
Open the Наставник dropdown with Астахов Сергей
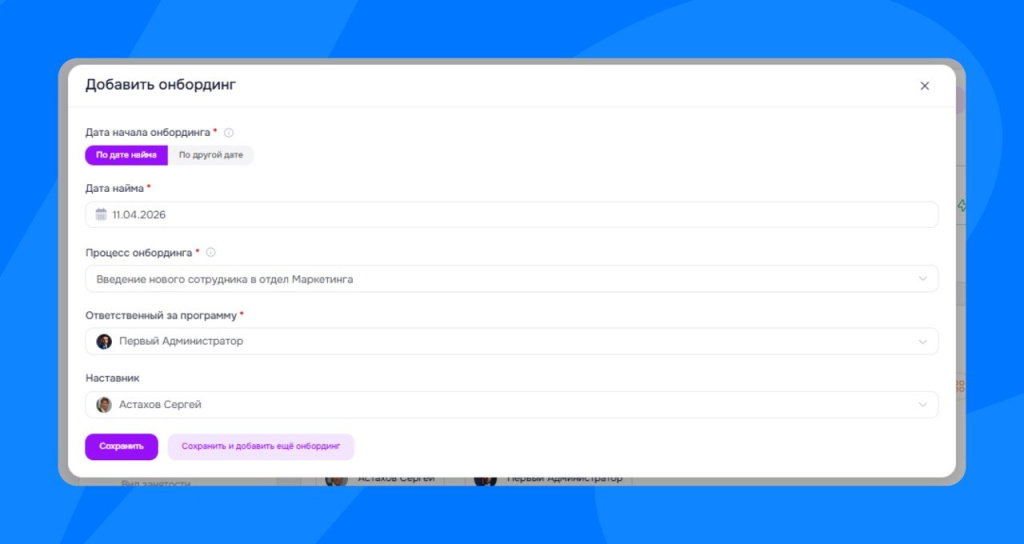click(511, 405)
